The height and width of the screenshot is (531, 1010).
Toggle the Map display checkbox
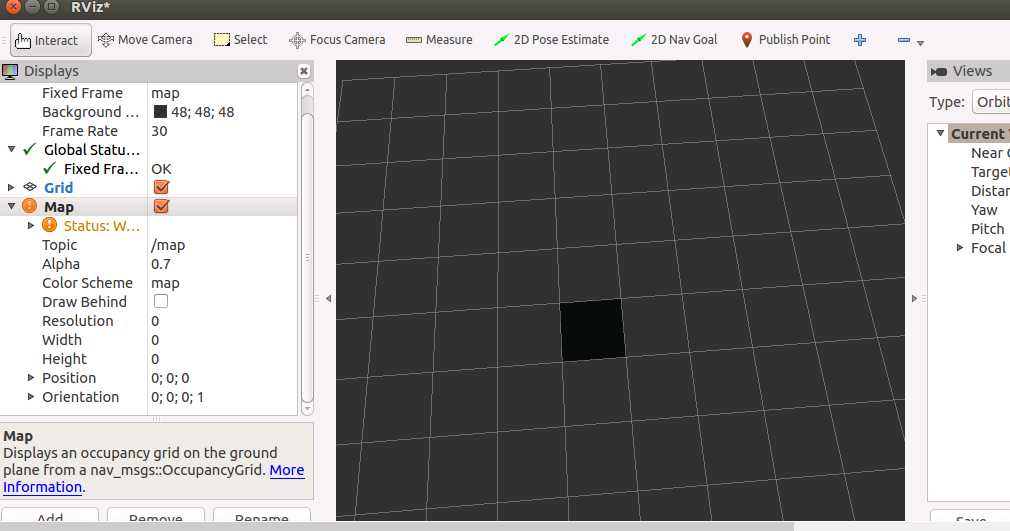tap(161, 207)
